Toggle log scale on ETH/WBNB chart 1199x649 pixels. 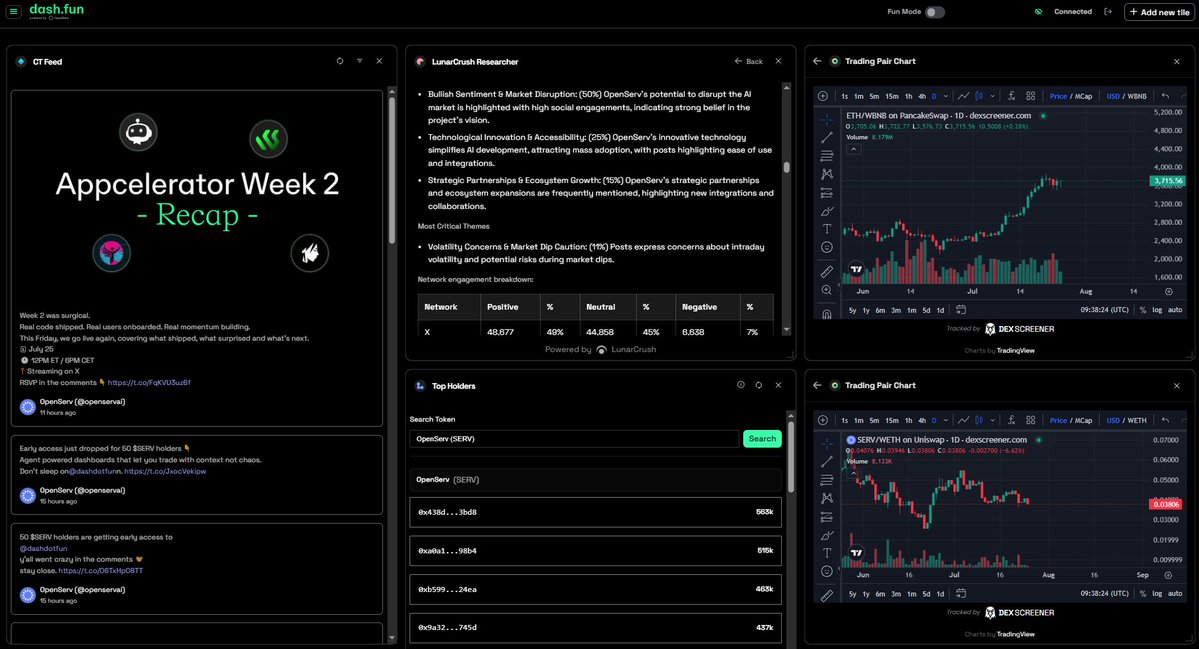1157,310
